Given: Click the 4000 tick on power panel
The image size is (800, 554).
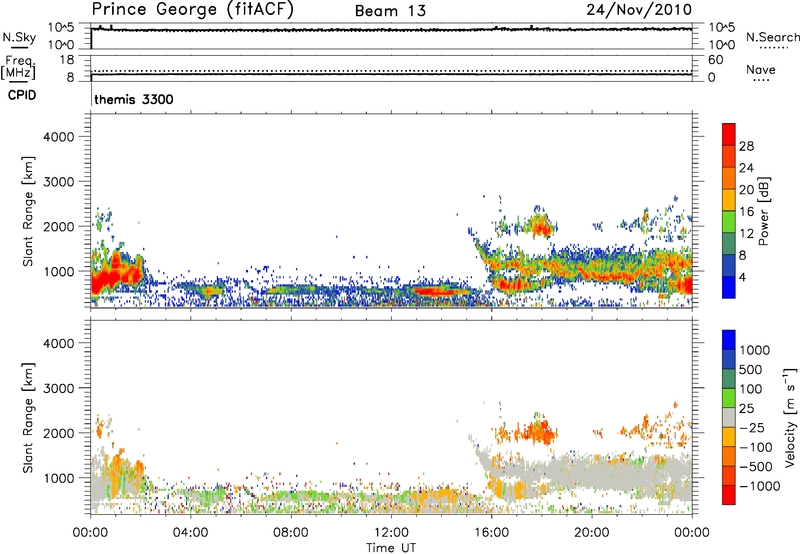Looking at the screenshot, I should click(58, 137).
